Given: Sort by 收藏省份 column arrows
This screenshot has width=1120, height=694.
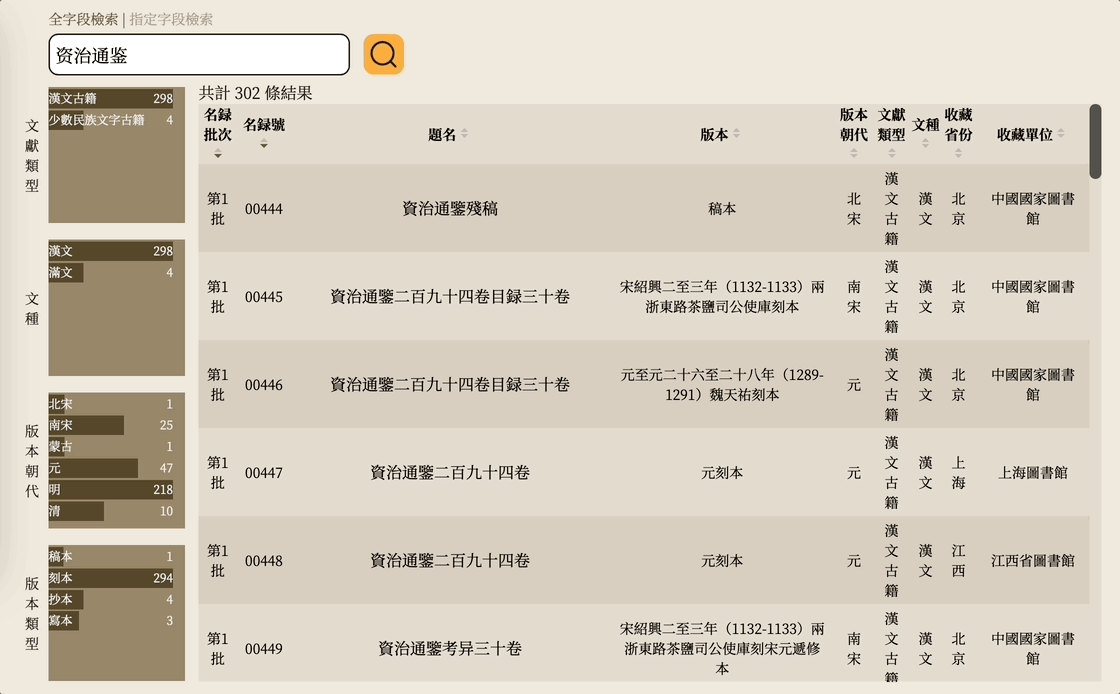Looking at the screenshot, I should pos(958,153).
